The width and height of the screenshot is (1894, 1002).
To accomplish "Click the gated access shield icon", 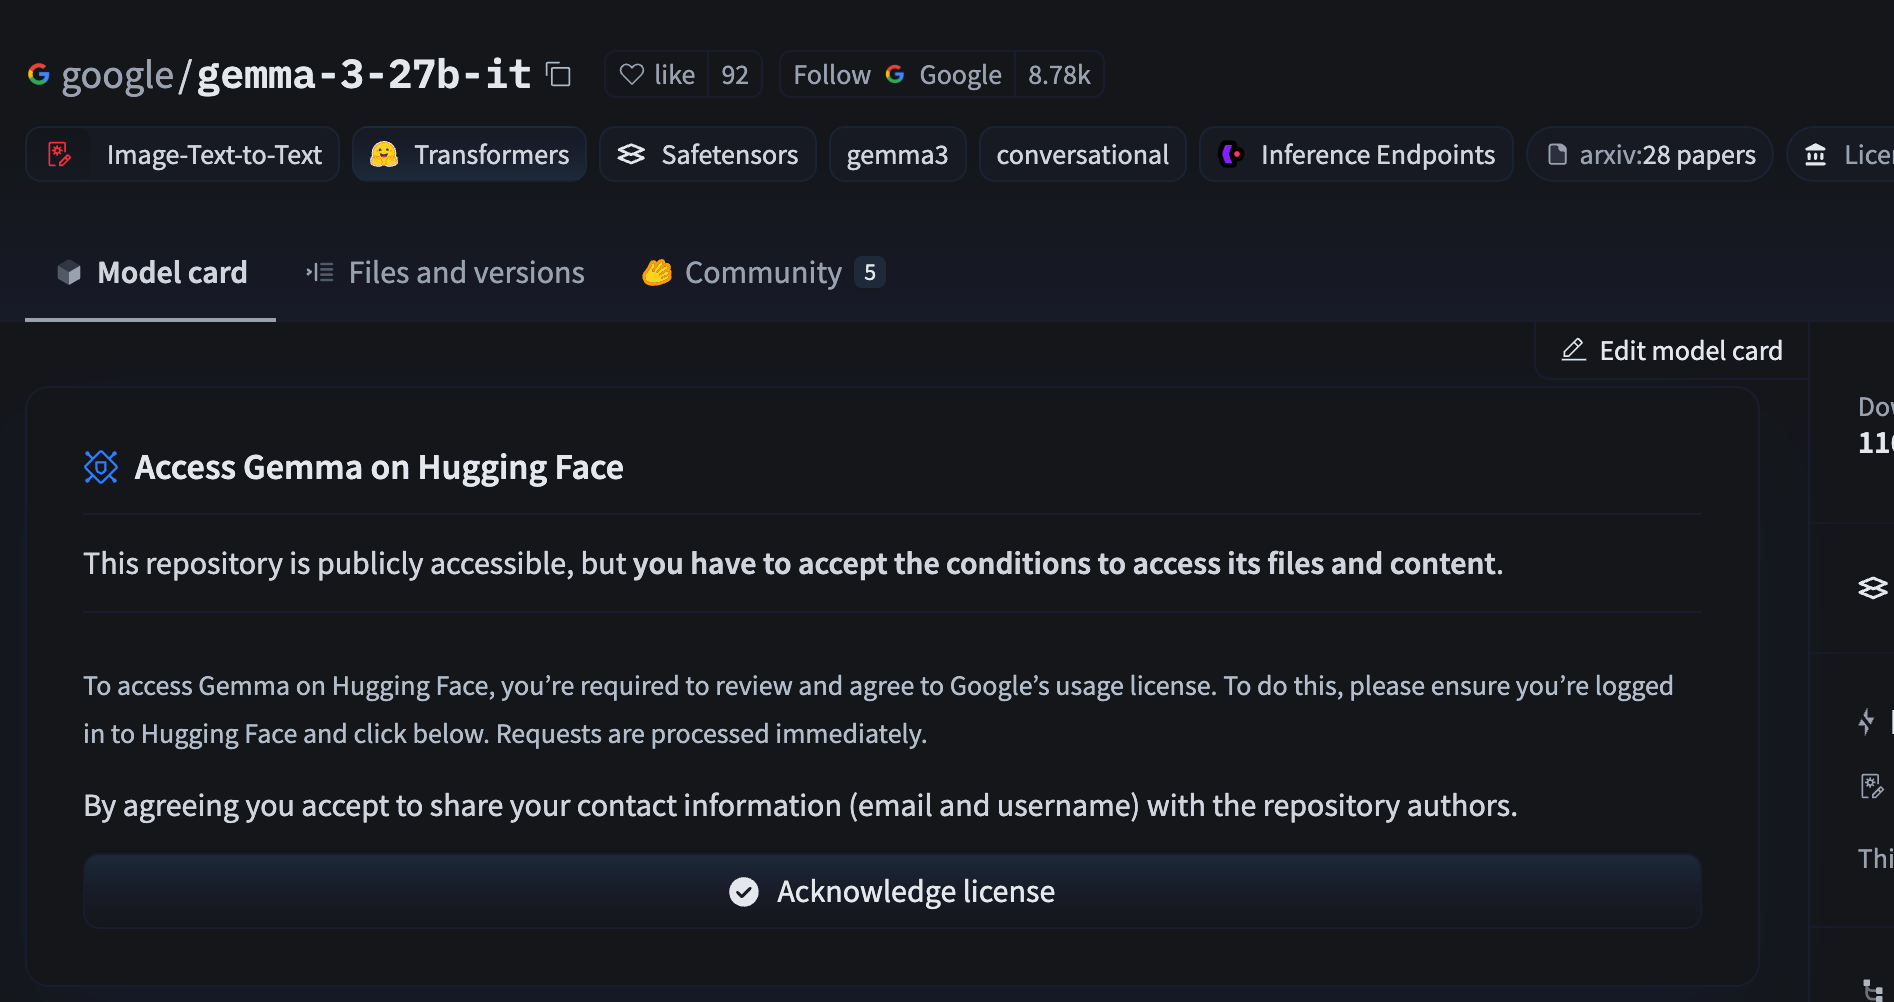I will [101, 467].
